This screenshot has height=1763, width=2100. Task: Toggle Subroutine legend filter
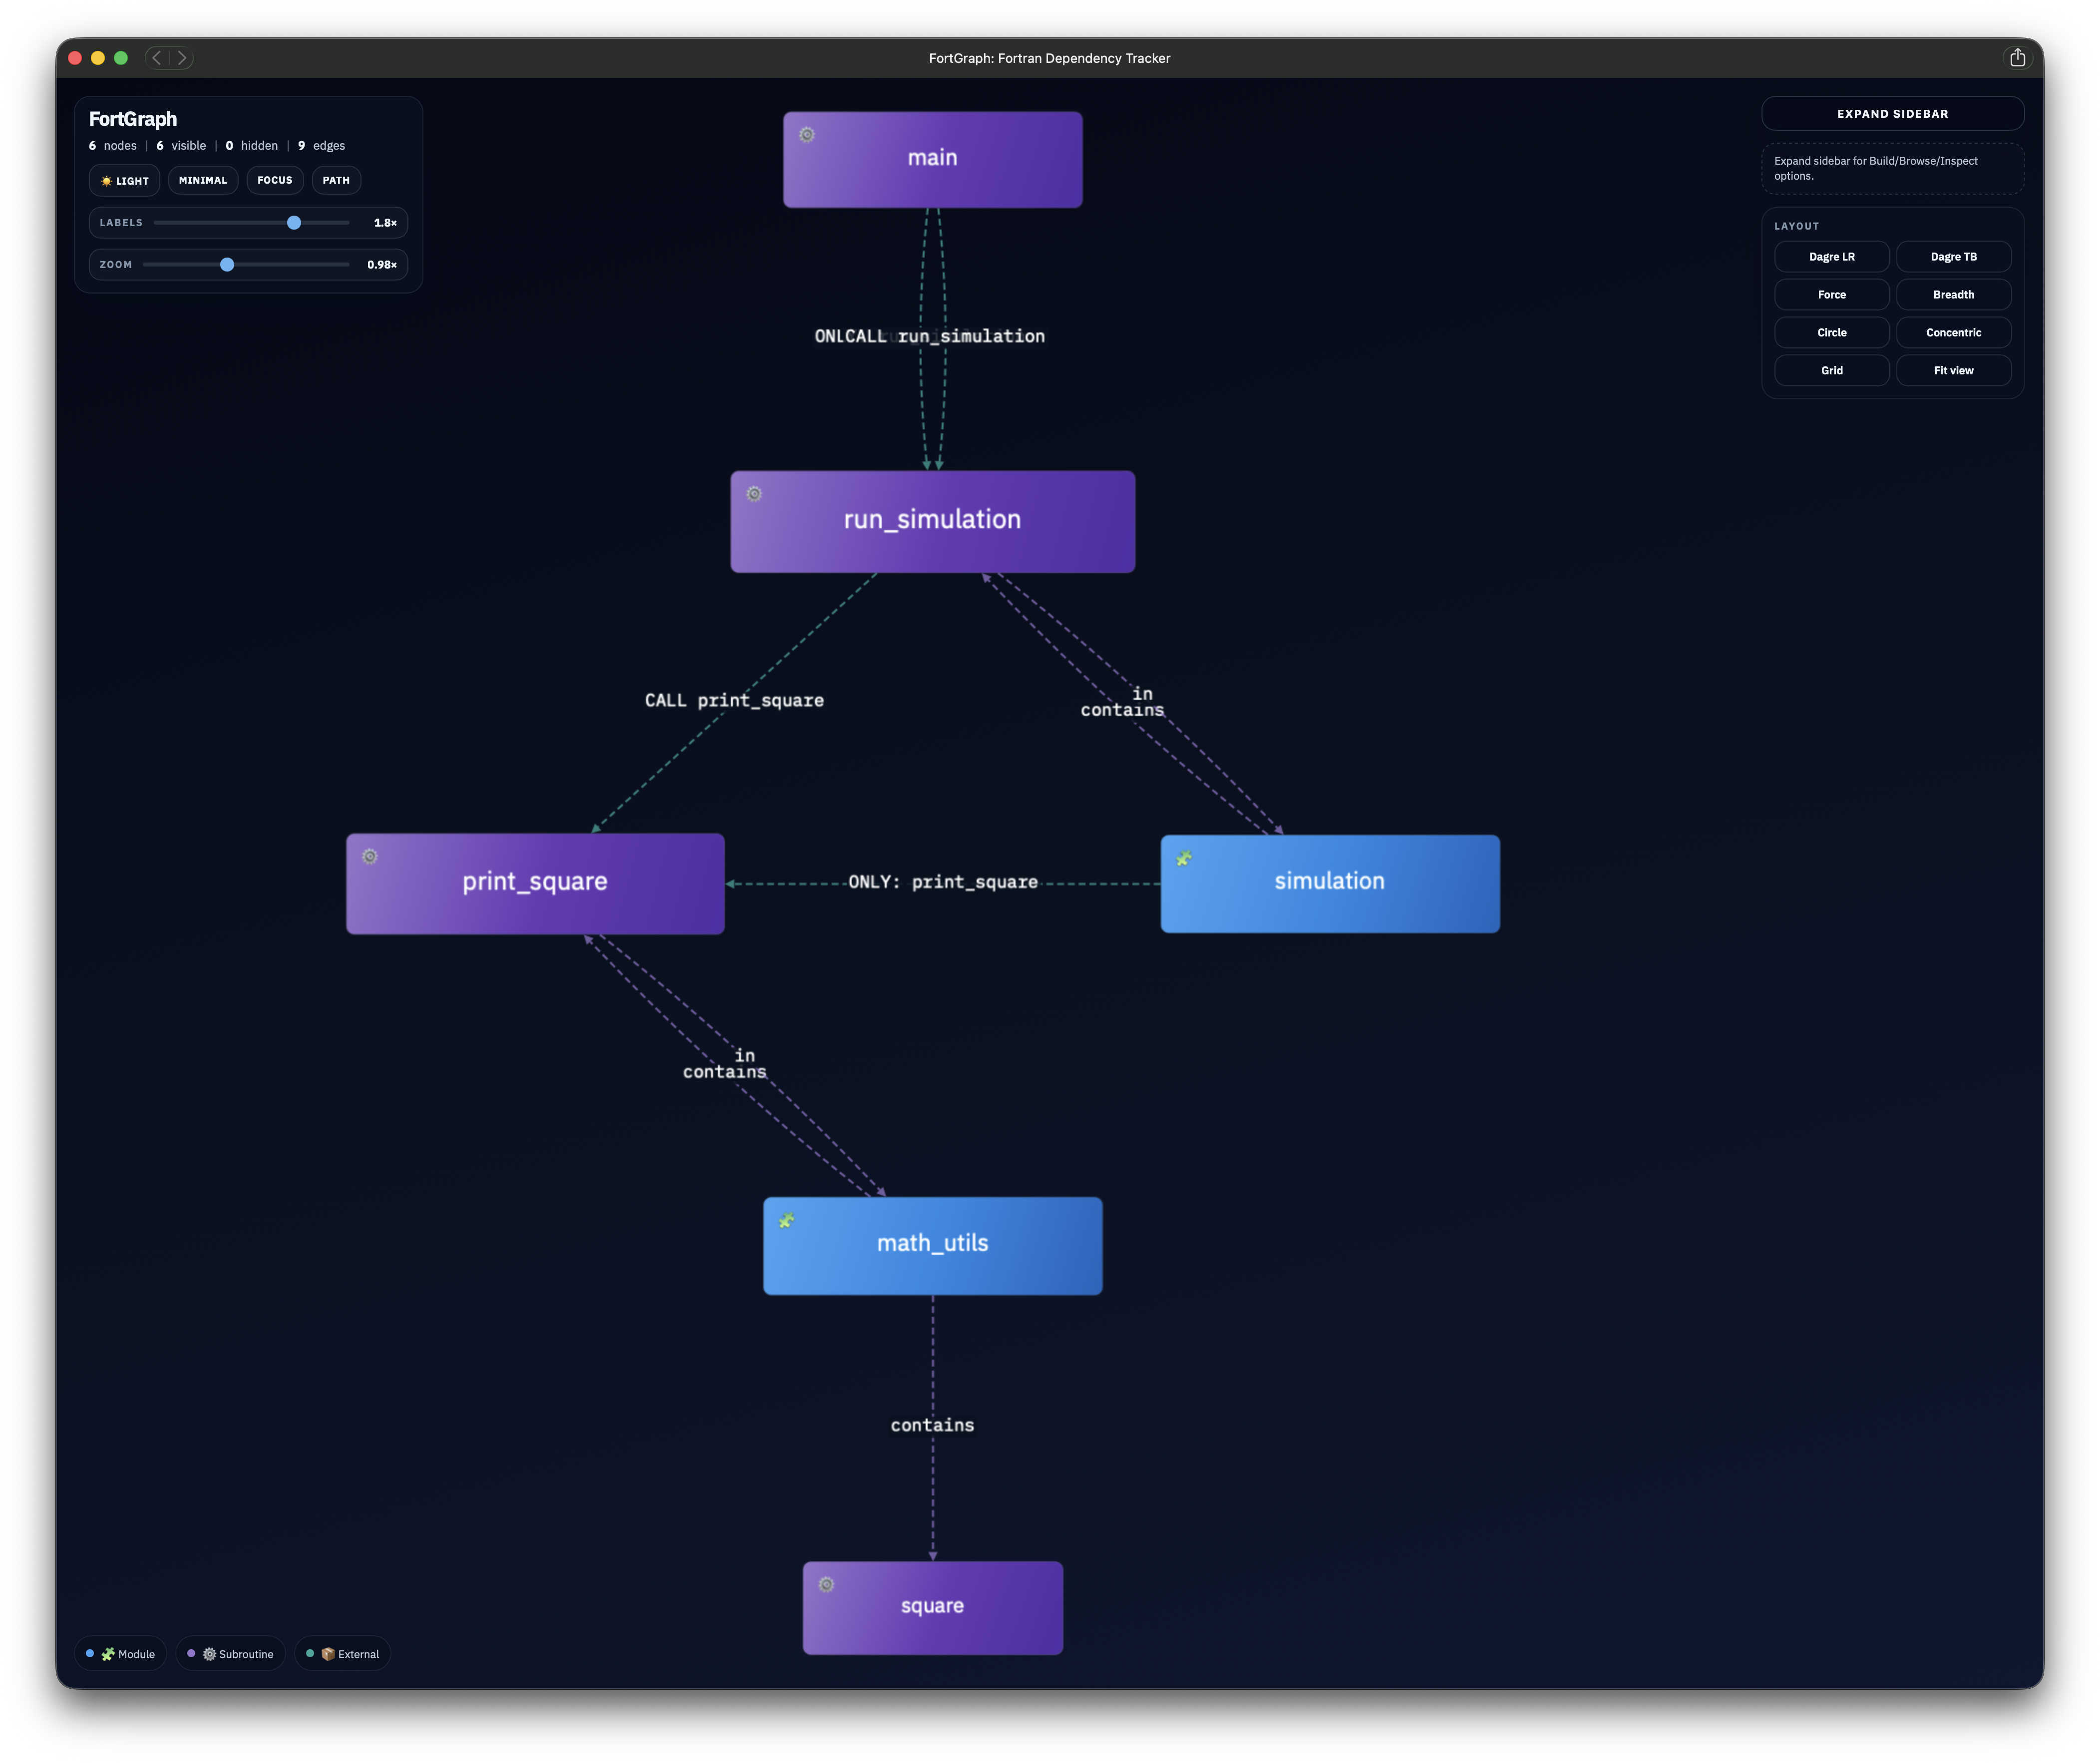(x=231, y=1654)
